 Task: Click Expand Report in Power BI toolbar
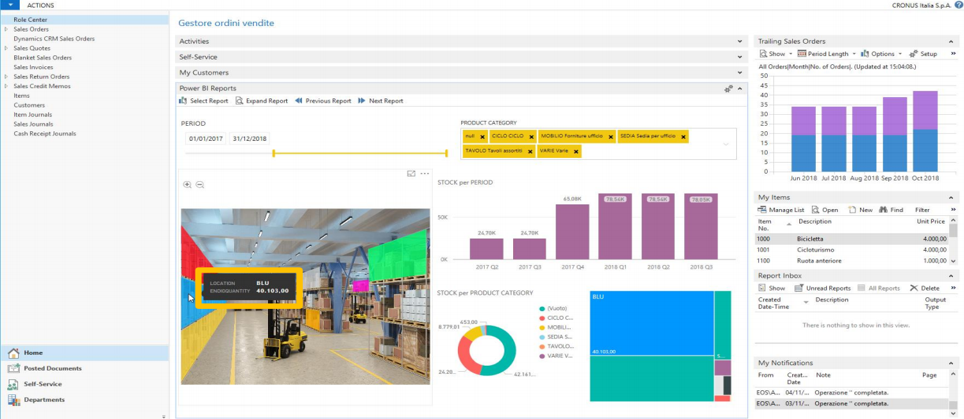261,101
